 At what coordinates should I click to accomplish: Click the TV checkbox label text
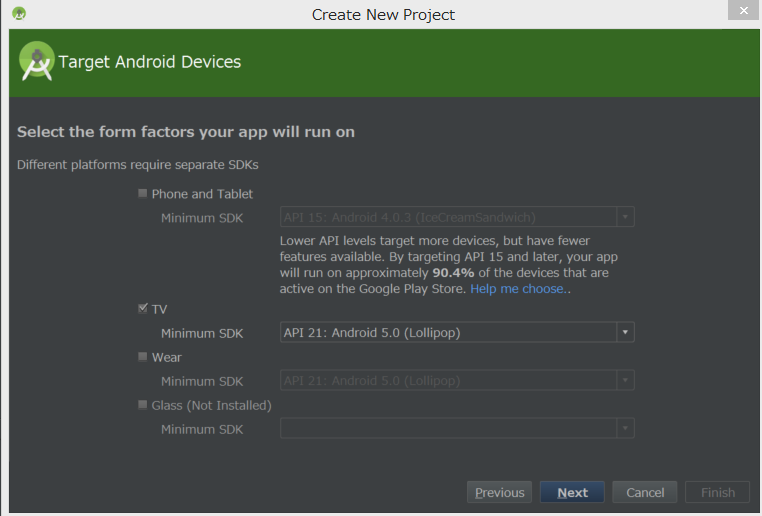coord(159,310)
